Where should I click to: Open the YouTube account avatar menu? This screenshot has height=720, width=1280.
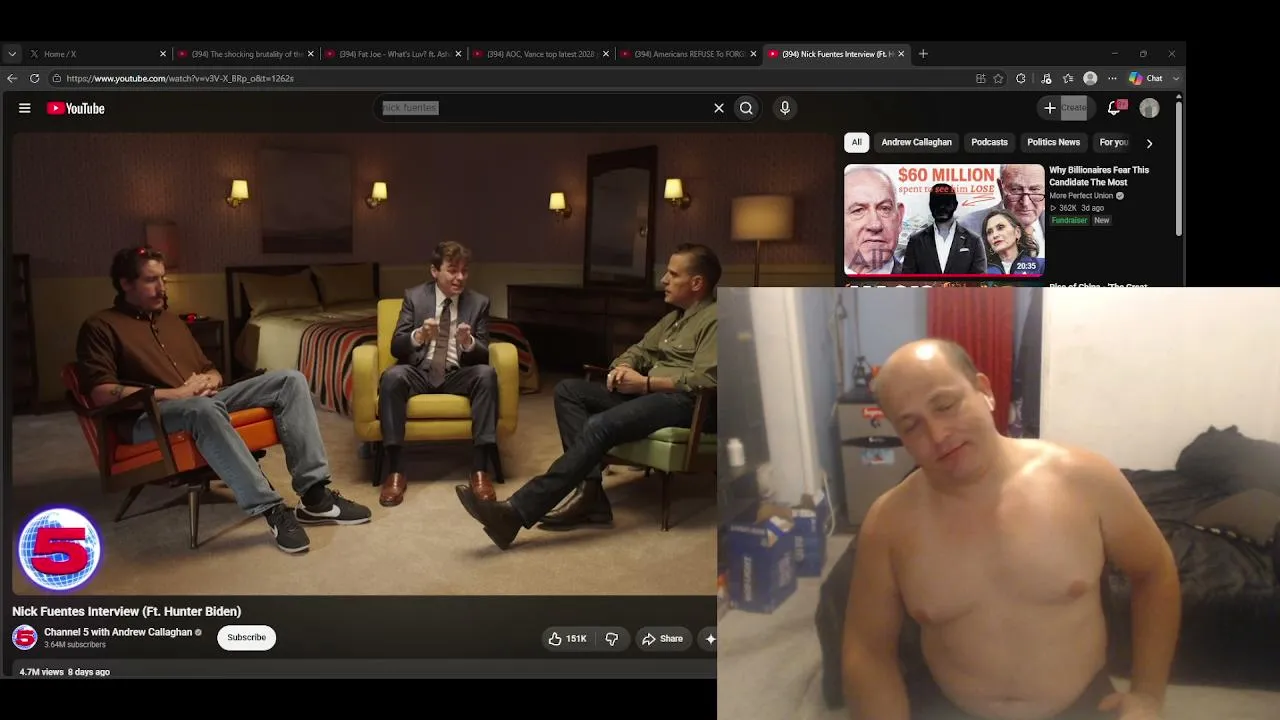(1149, 108)
